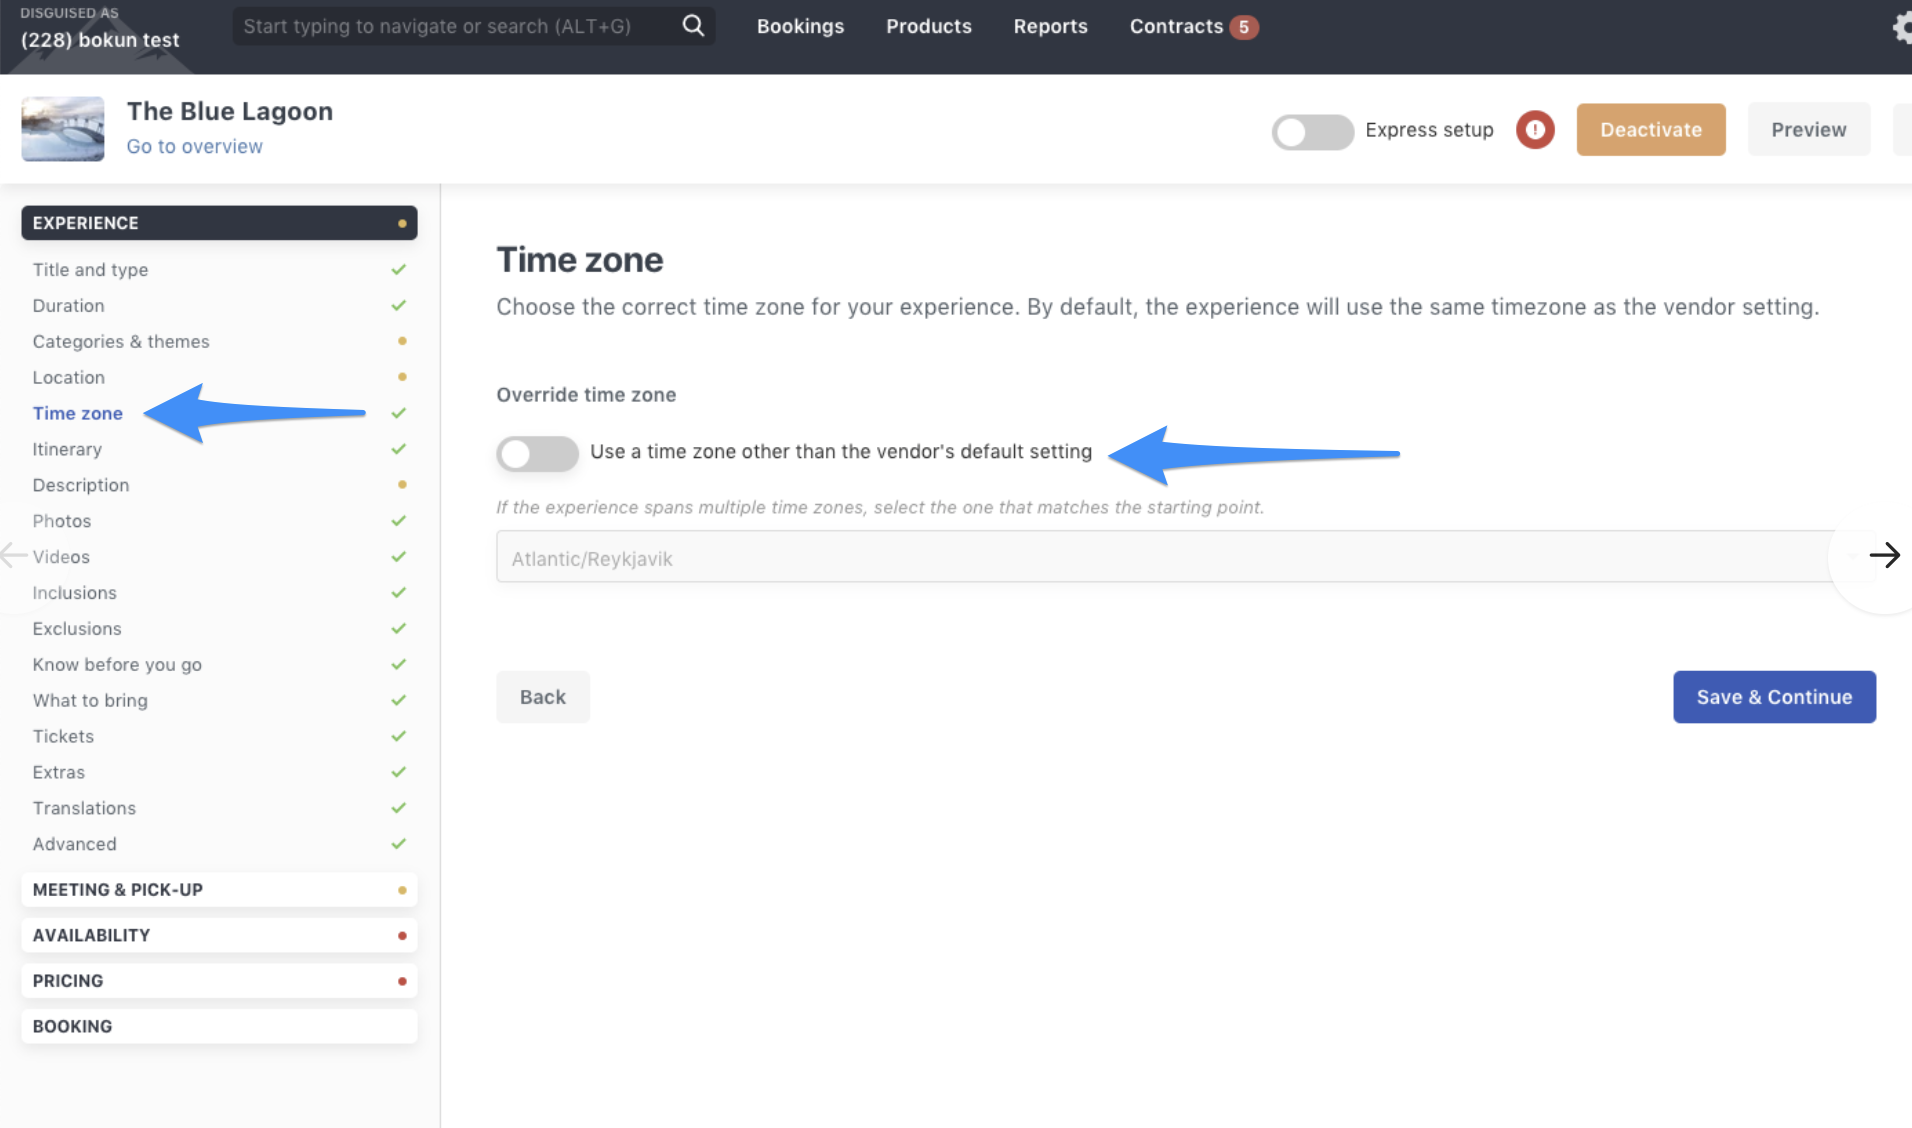The image size is (1912, 1128).
Task: Open the Exclusions step
Action: 77,629
